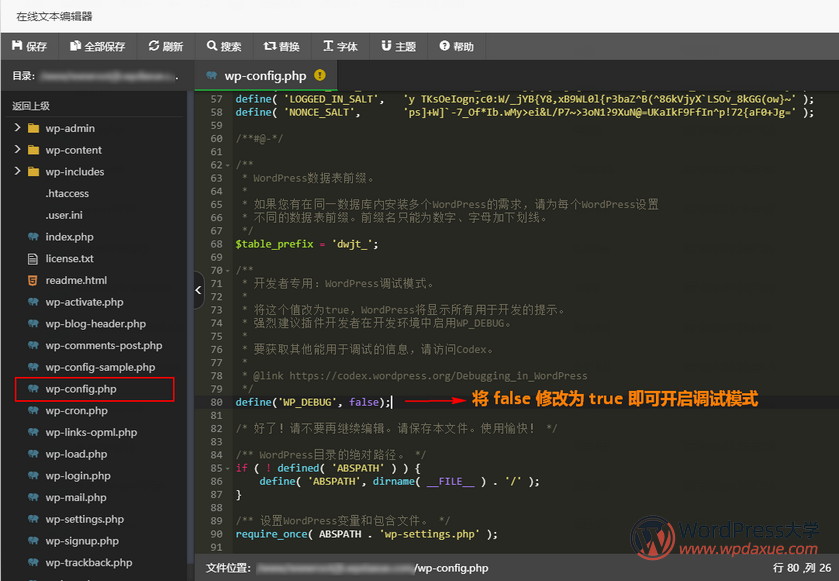Screen dimensions: 839x581
Task: Collapse the file sidebar with arrow handle
Action: pos(198,289)
